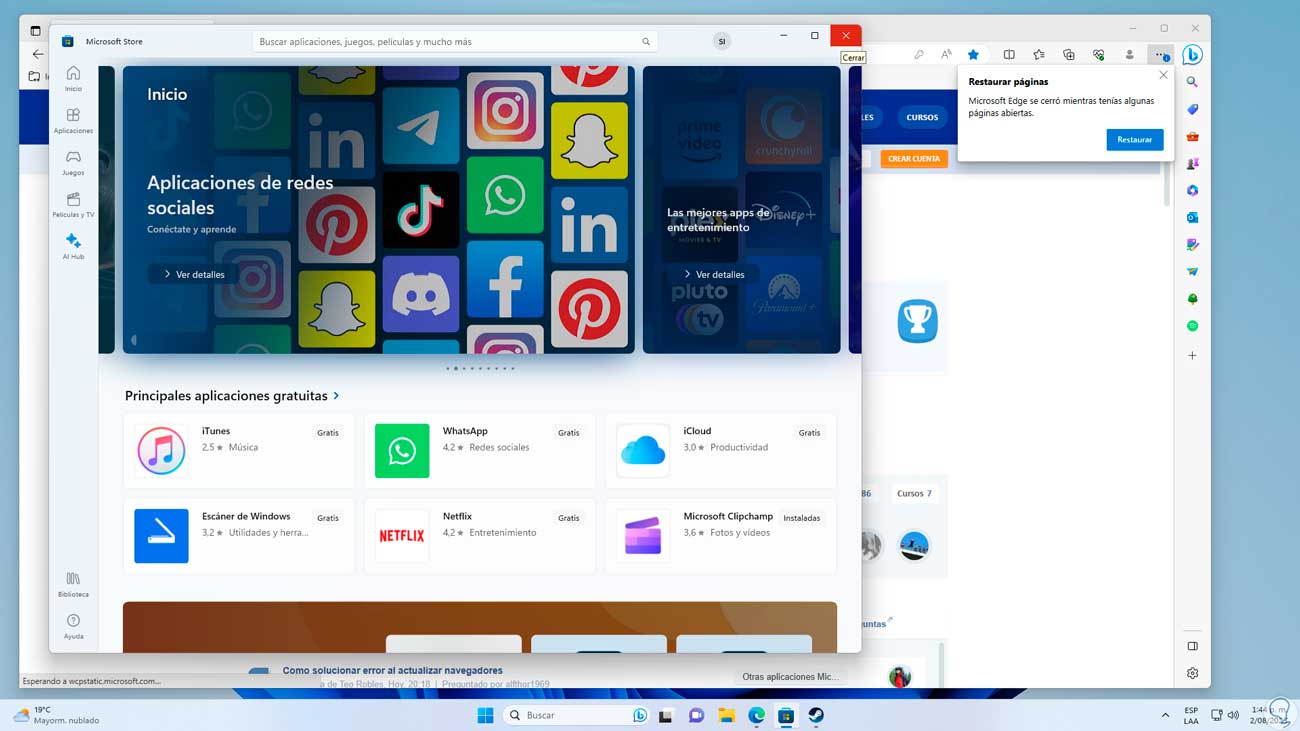Open Tools briefcase in Edge sidebar

coord(1192,136)
